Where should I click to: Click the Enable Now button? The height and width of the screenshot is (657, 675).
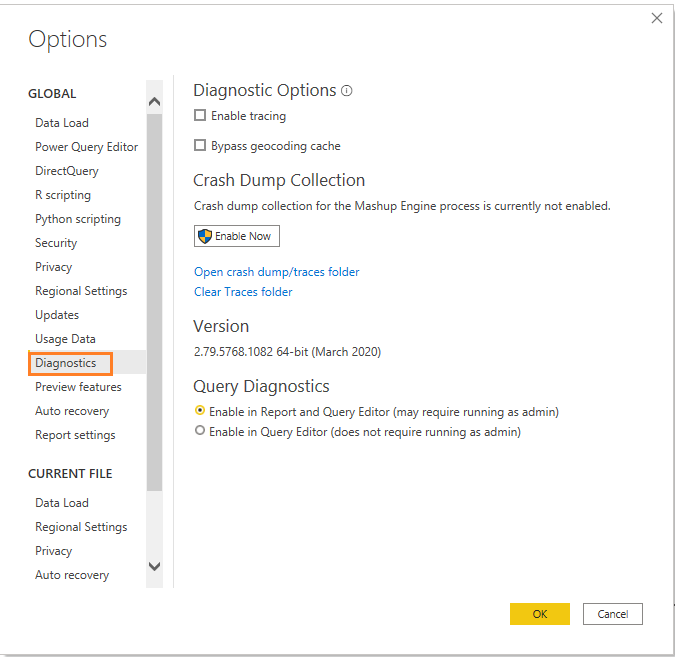pyautogui.click(x=237, y=236)
